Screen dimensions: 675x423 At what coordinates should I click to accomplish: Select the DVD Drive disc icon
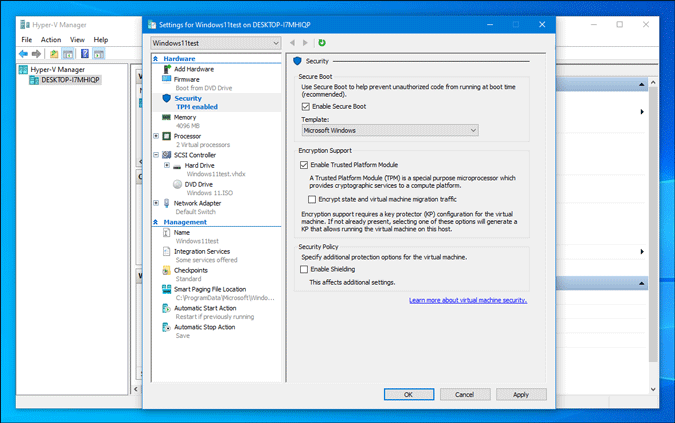pyautogui.click(x=177, y=184)
